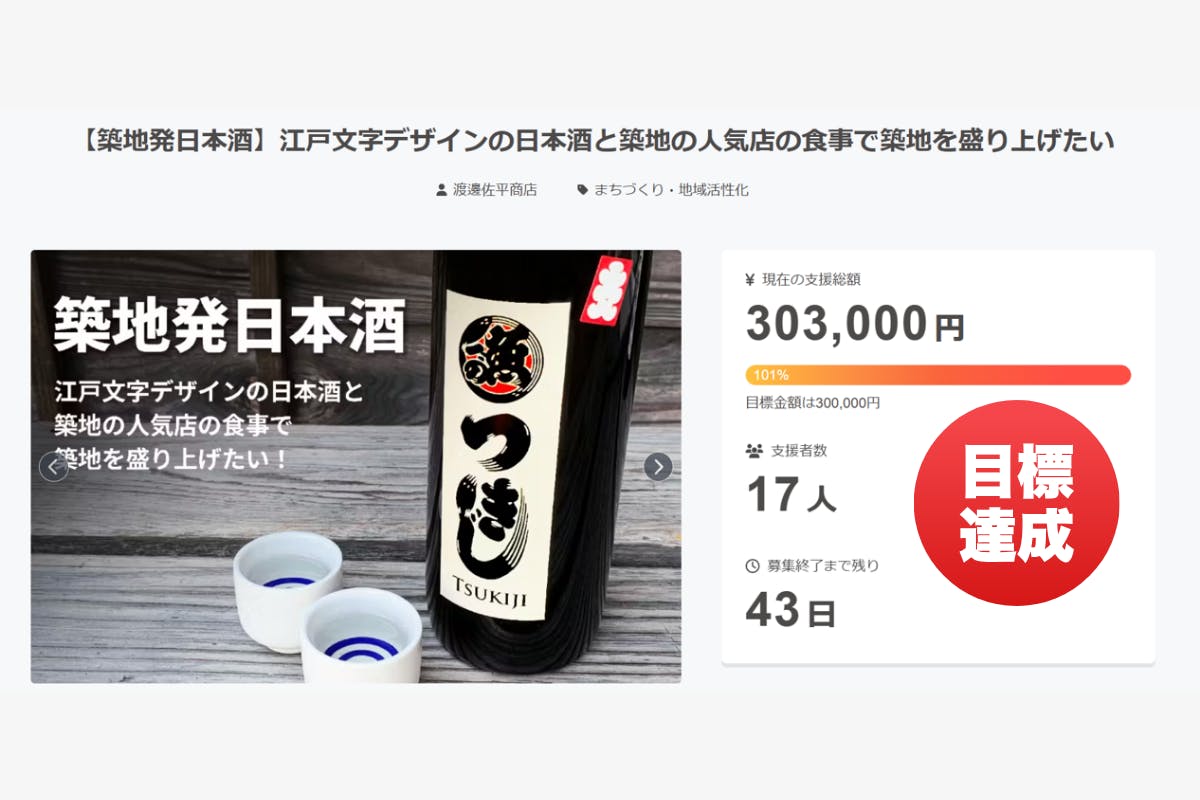Click the 17人 supporter count
Image resolution: width=1200 pixels, height=800 pixels.
(x=791, y=495)
